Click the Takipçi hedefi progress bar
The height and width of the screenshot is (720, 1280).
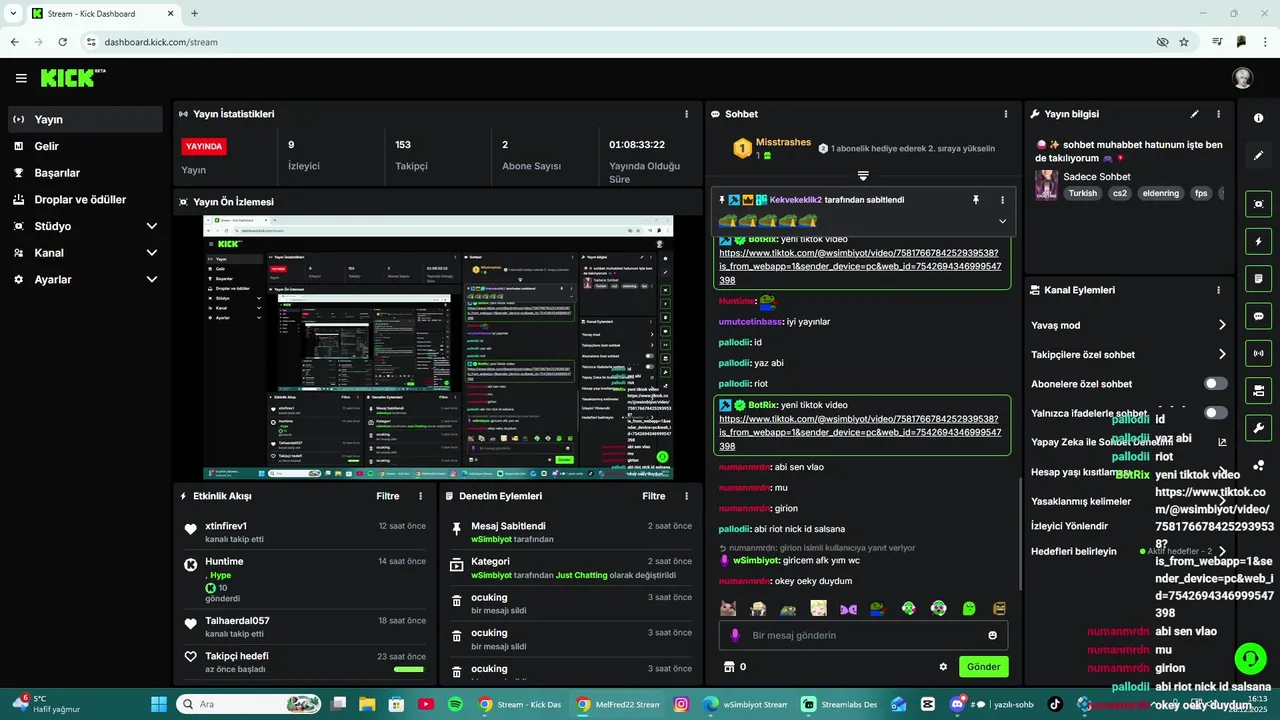[408, 669]
